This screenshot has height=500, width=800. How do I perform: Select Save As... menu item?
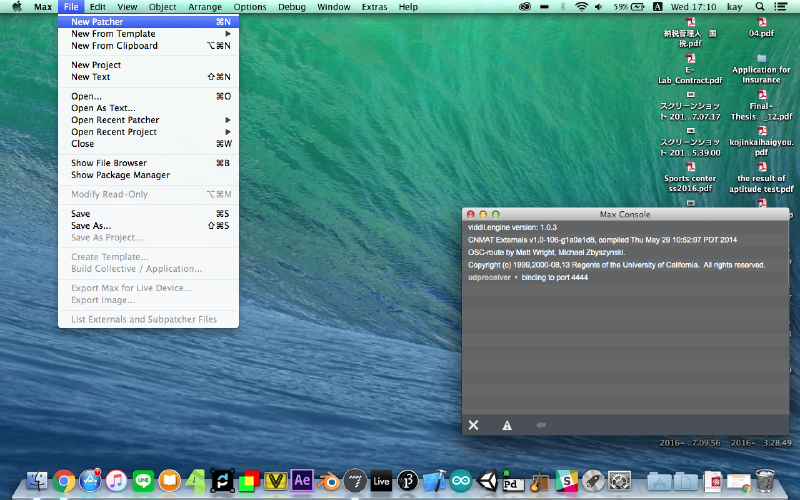[x=148, y=226]
